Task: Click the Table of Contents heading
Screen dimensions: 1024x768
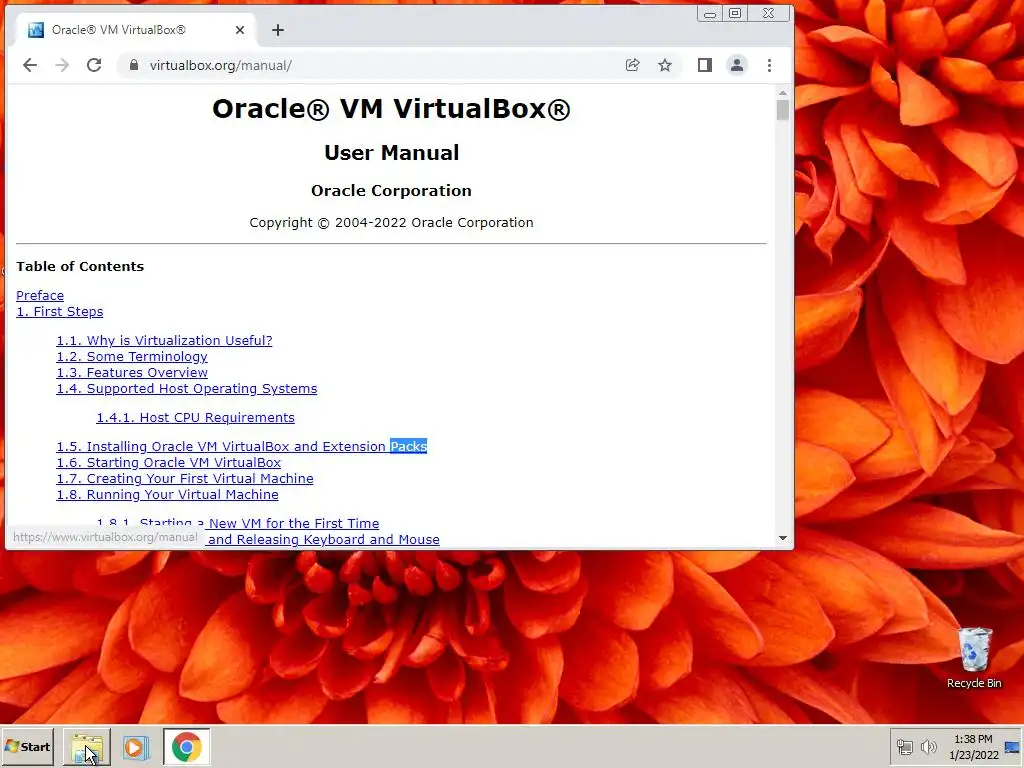Action: [80, 266]
